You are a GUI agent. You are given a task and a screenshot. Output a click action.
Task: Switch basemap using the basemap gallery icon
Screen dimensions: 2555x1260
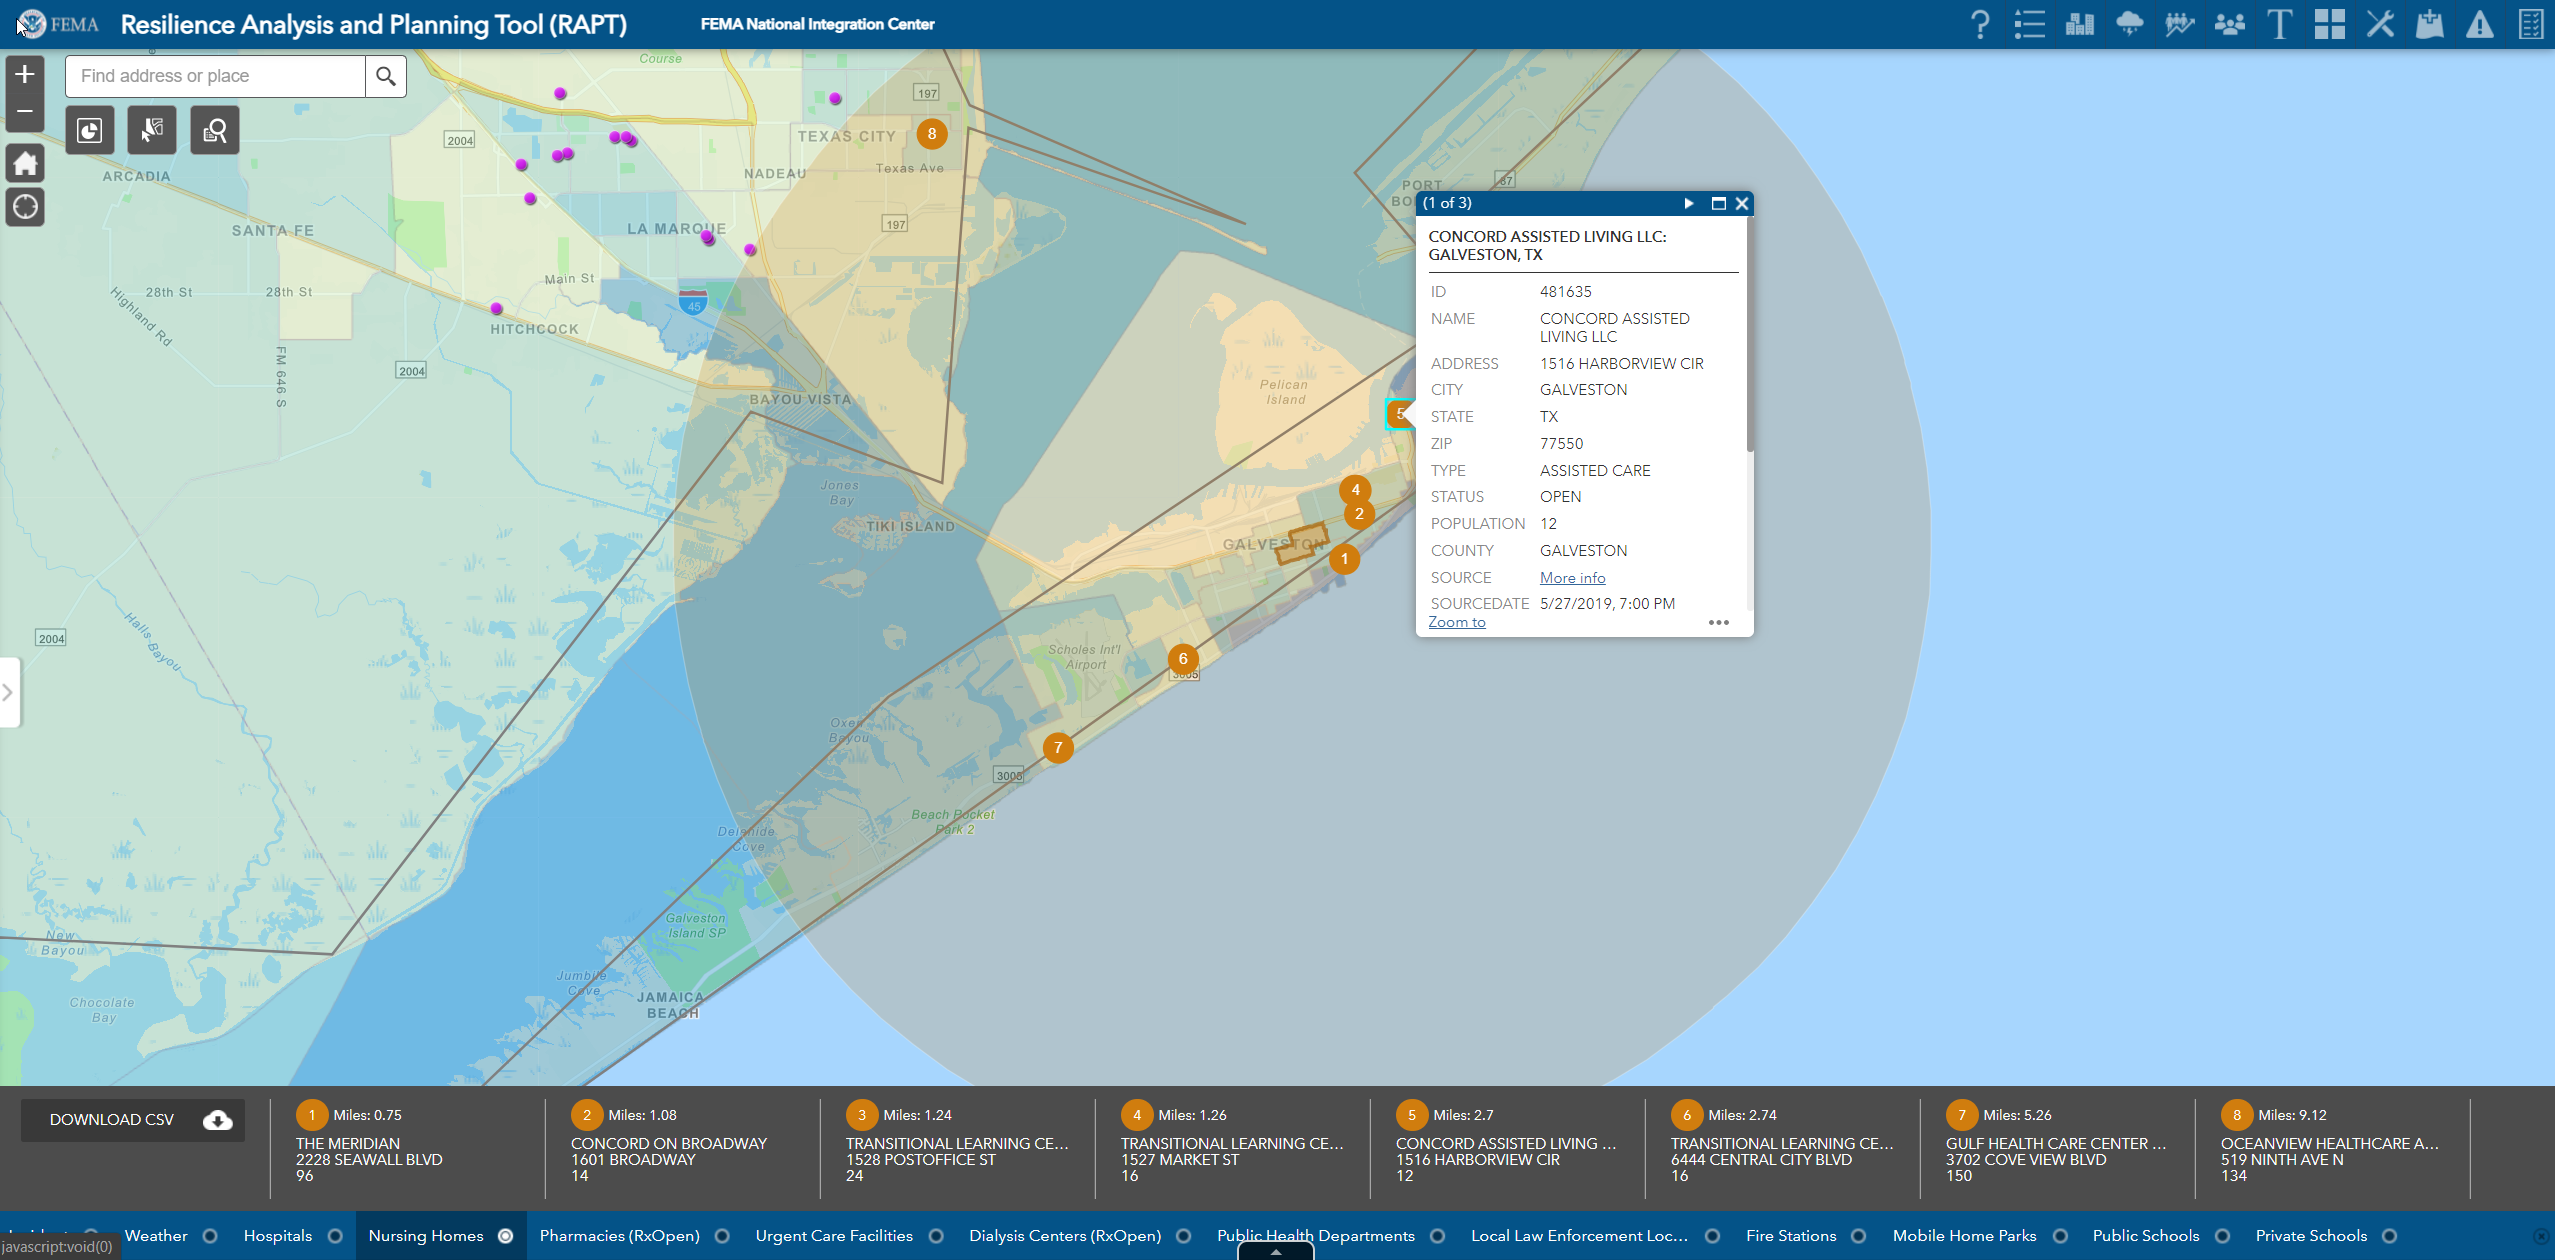(2330, 23)
